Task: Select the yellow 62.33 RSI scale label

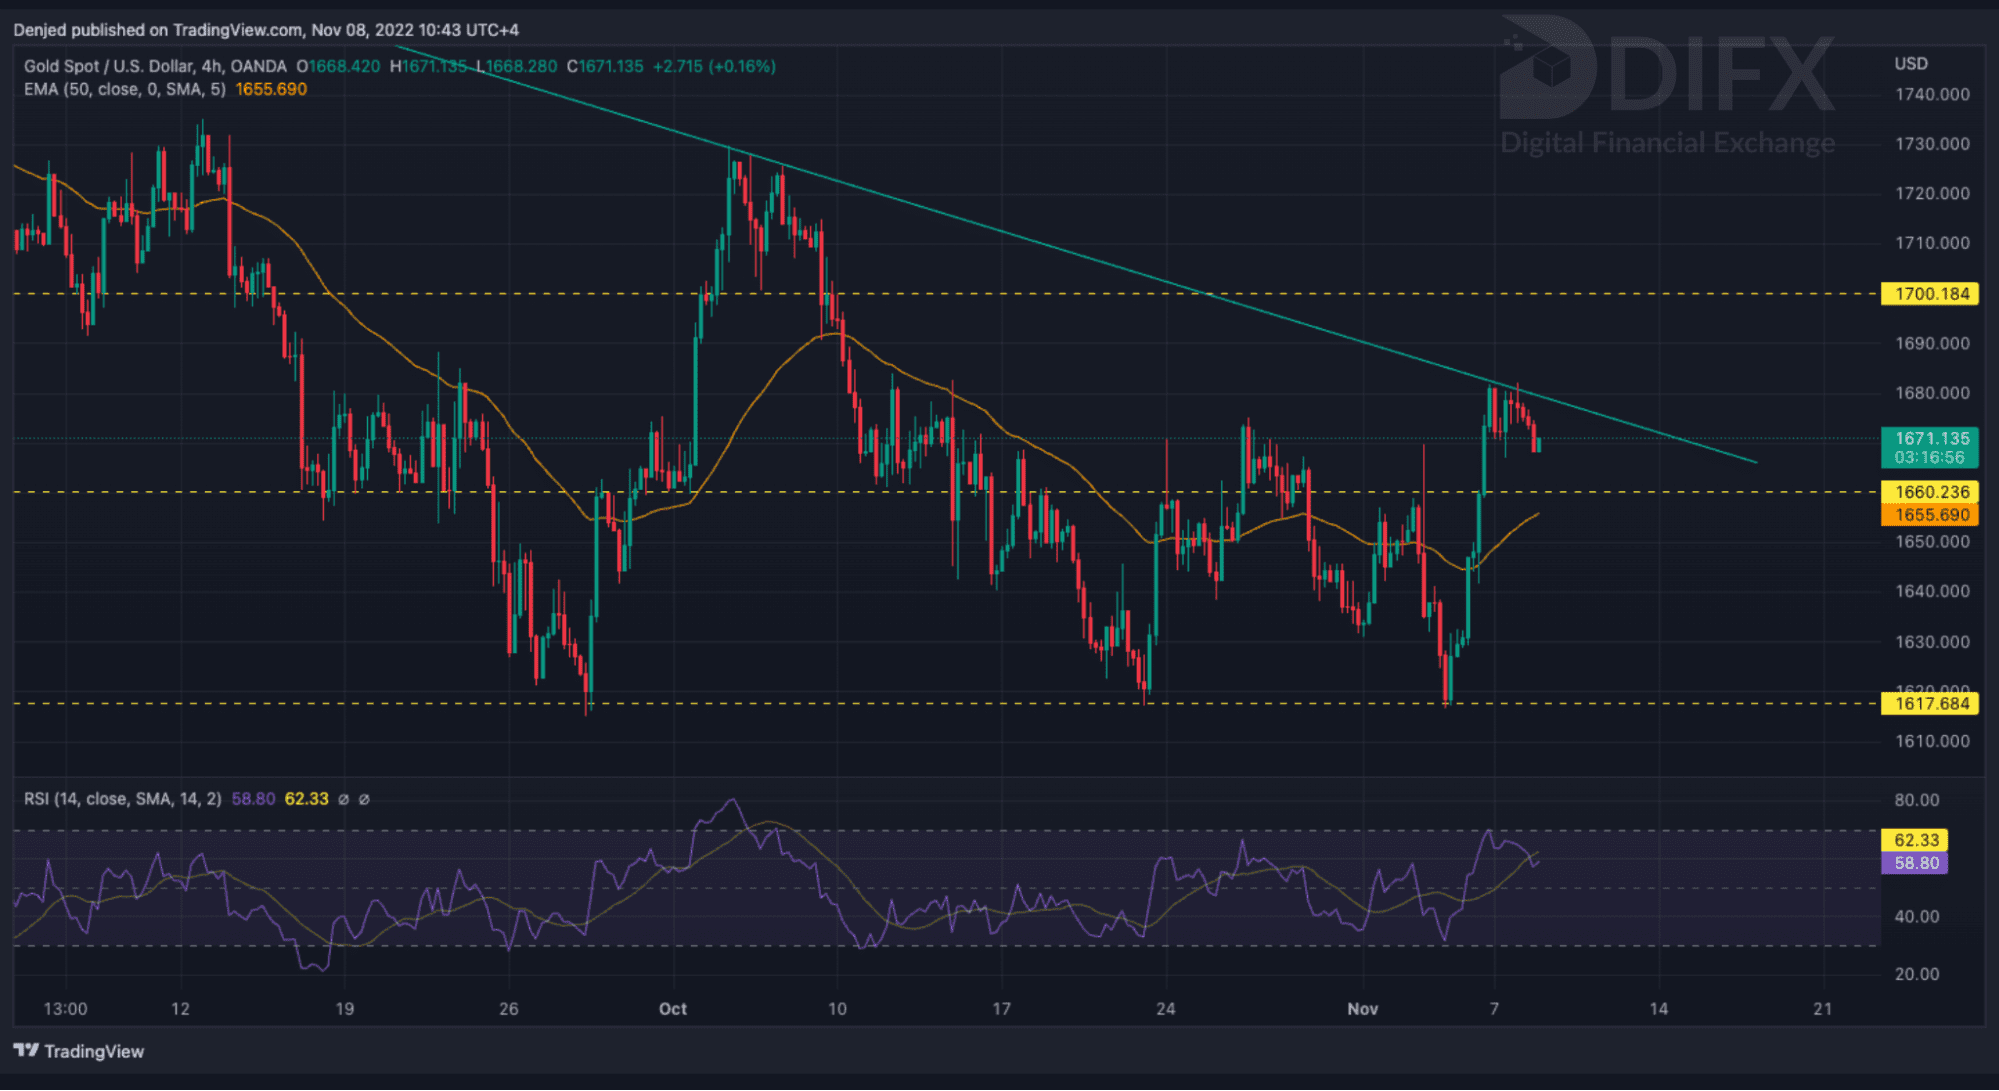Action: (1915, 840)
